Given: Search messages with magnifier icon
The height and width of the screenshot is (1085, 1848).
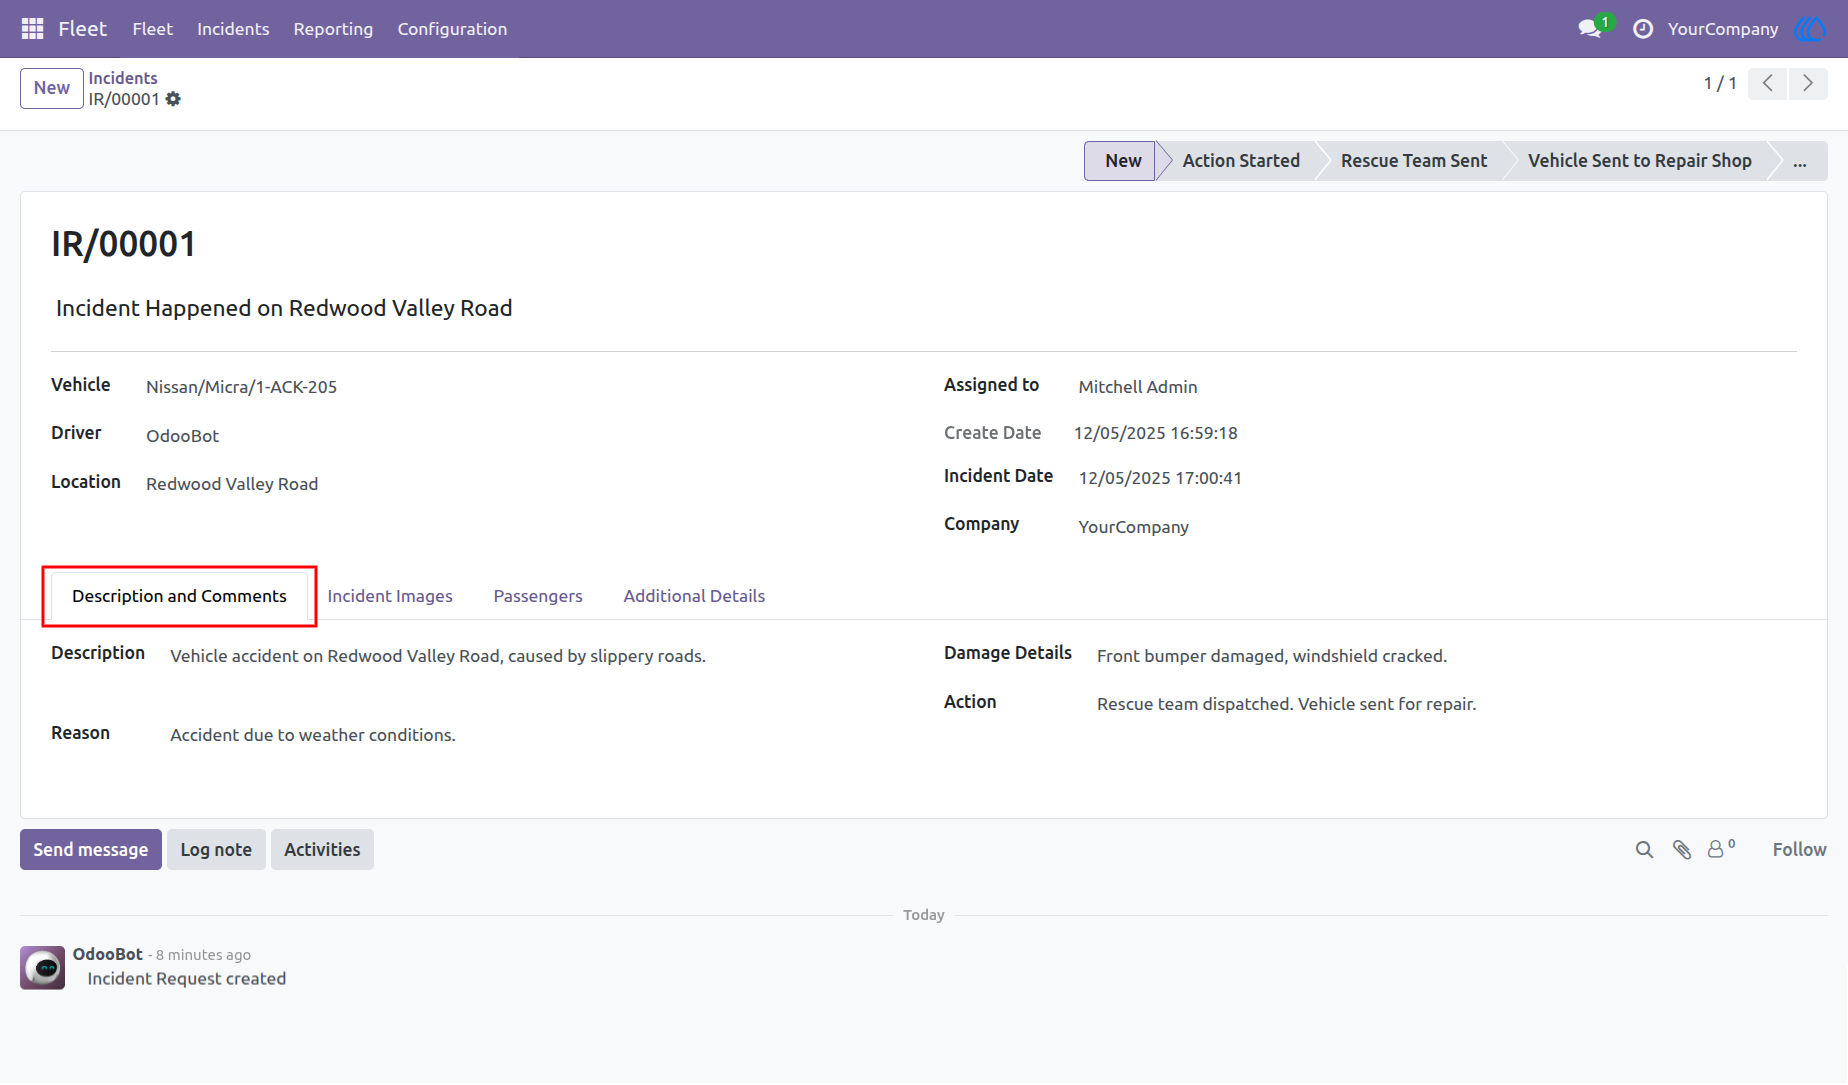Looking at the screenshot, I should pyautogui.click(x=1644, y=850).
